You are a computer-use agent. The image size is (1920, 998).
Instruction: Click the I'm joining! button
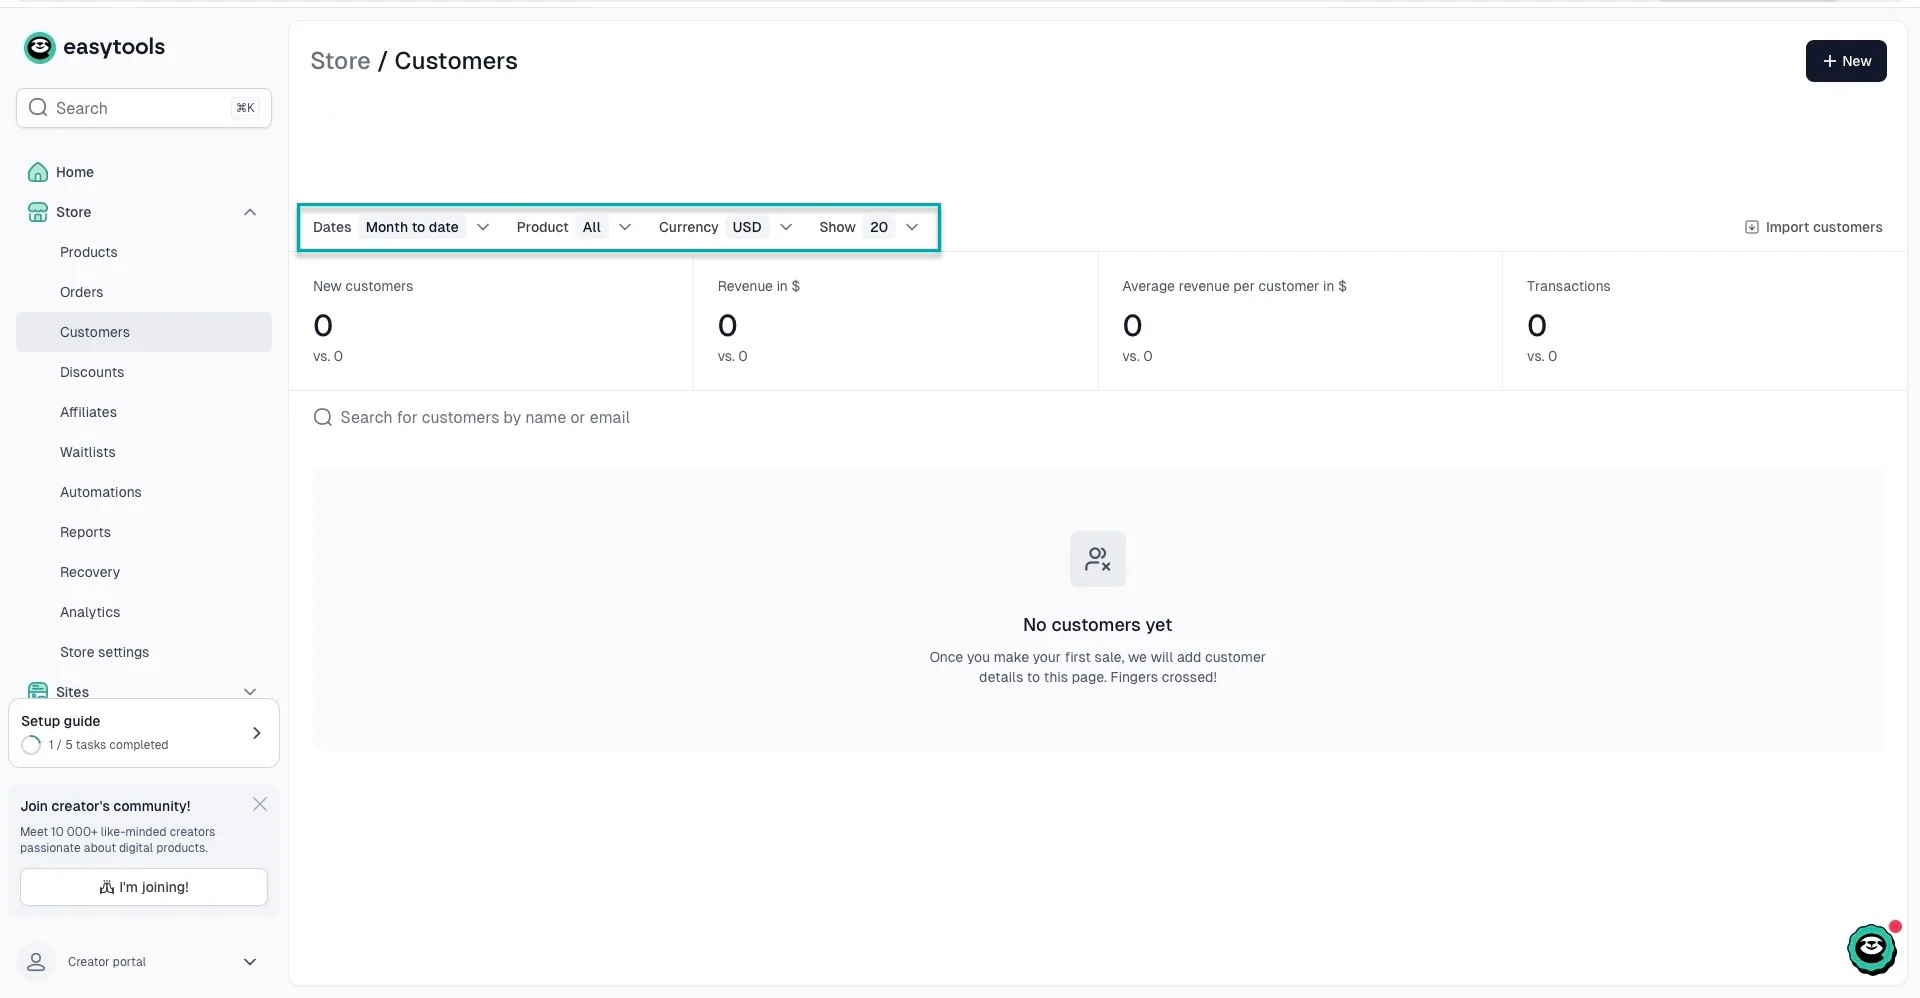[144, 887]
